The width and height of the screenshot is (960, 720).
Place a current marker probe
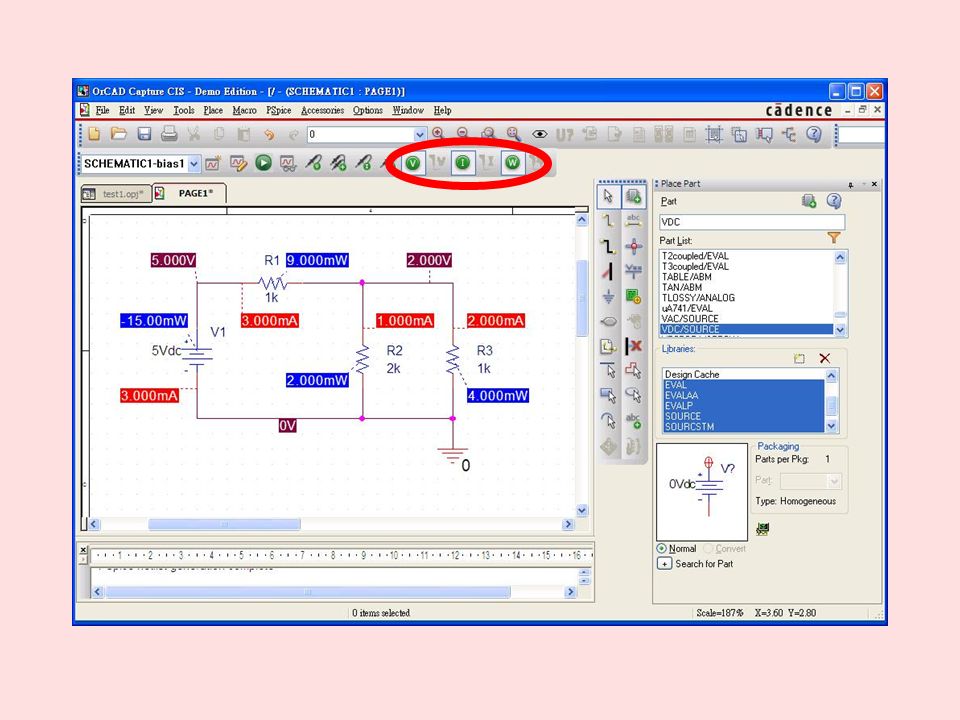coord(364,163)
